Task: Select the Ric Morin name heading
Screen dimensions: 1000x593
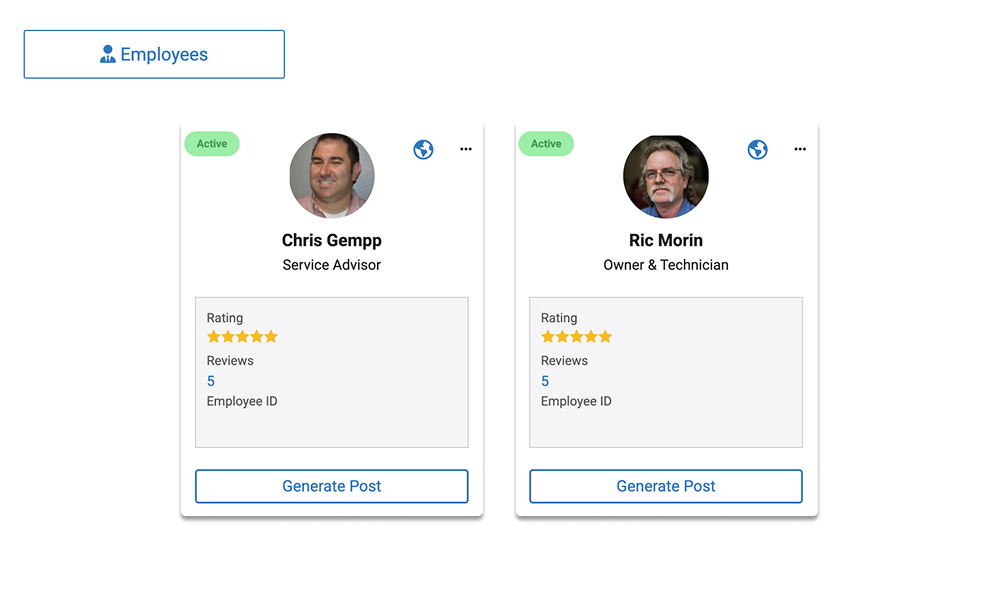Action: (666, 240)
